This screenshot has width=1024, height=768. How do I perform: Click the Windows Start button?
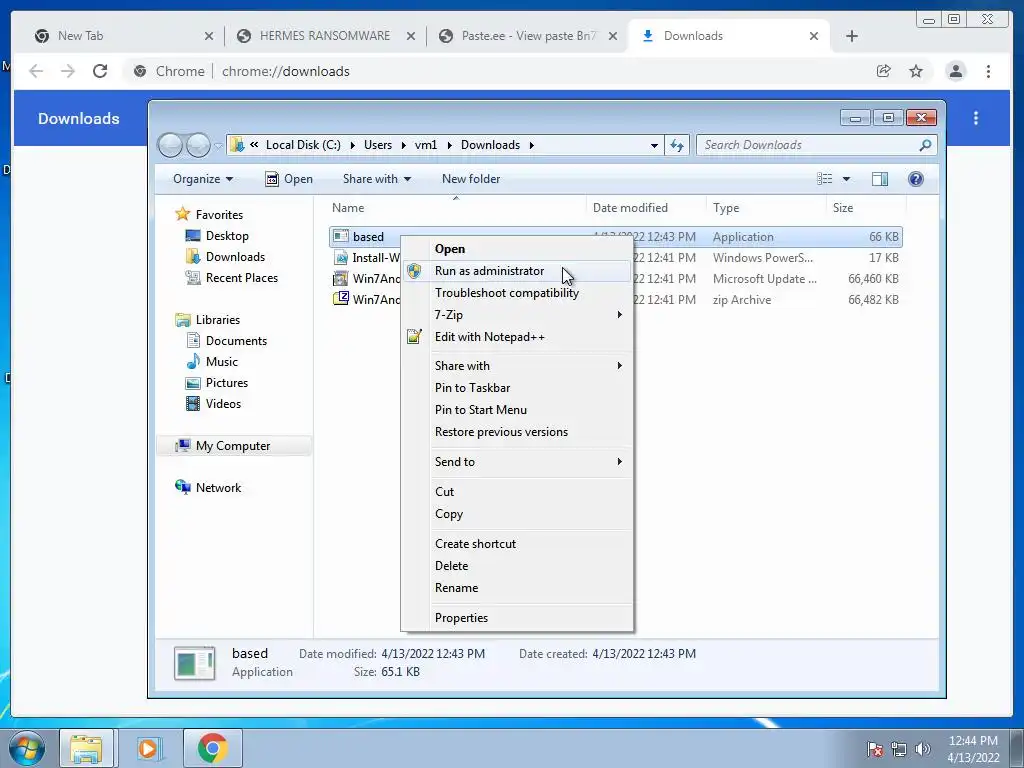tap(26, 748)
